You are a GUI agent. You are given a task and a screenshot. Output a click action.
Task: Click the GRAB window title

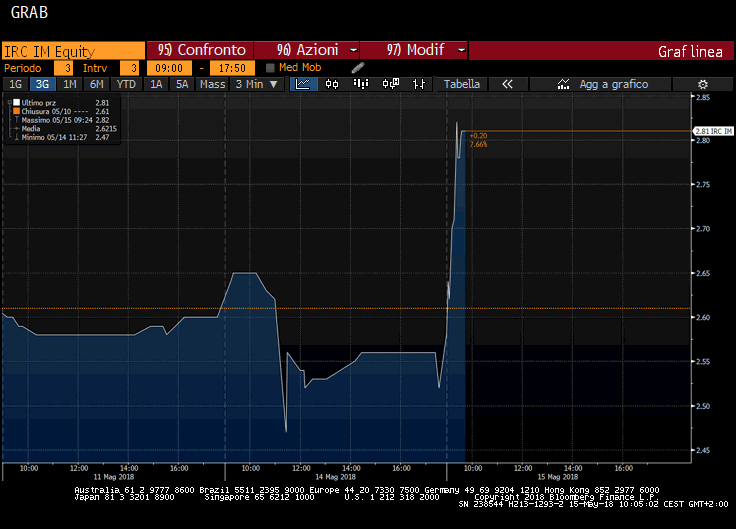point(29,12)
